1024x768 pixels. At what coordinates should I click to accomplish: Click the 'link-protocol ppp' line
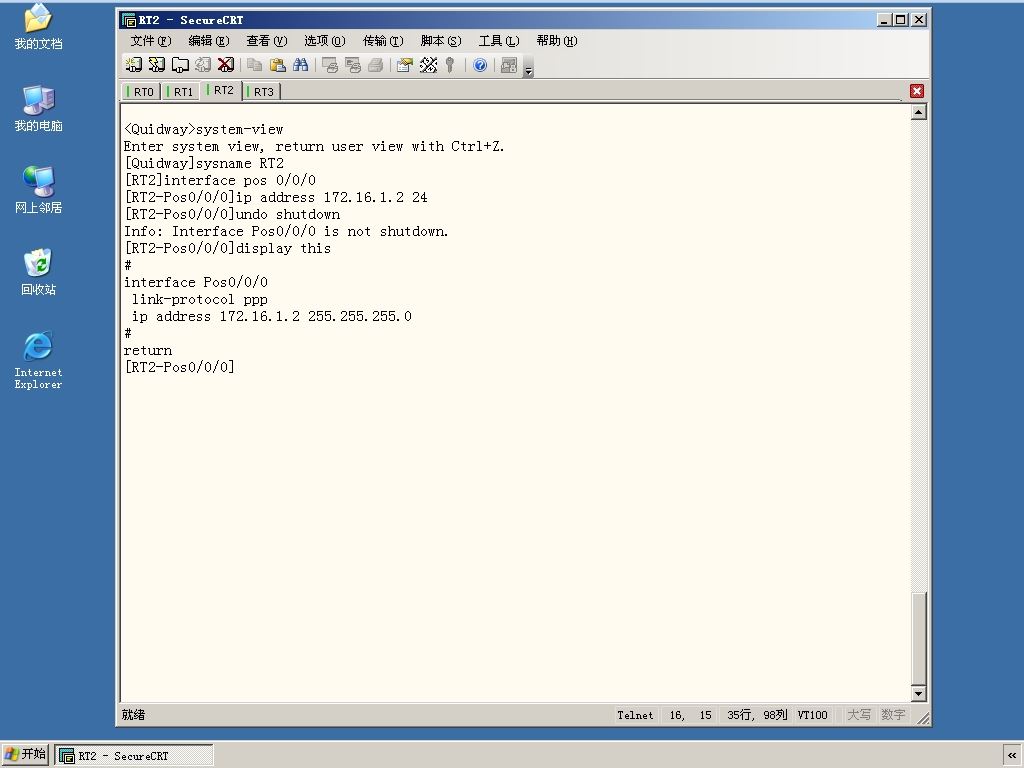coord(200,299)
